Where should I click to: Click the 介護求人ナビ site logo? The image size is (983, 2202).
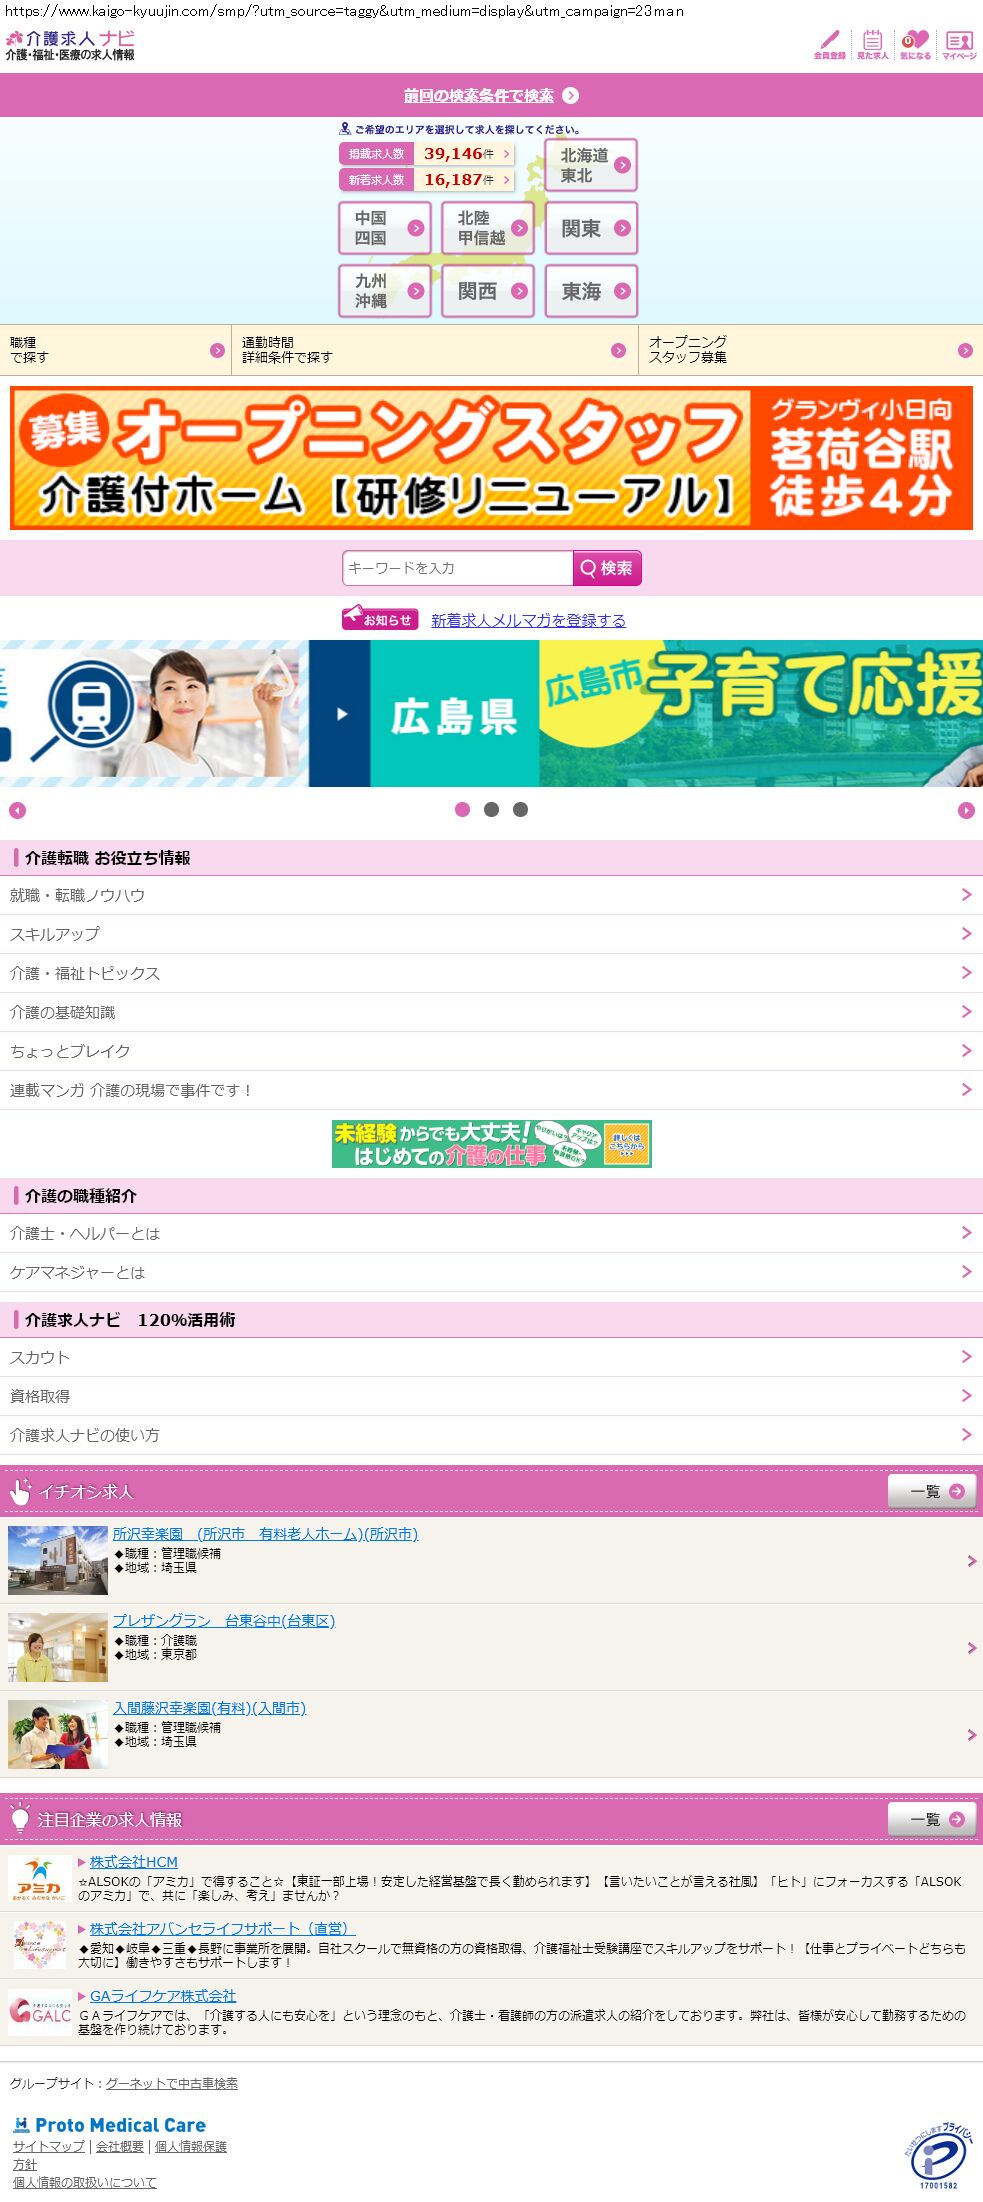click(x=70, y=45)
